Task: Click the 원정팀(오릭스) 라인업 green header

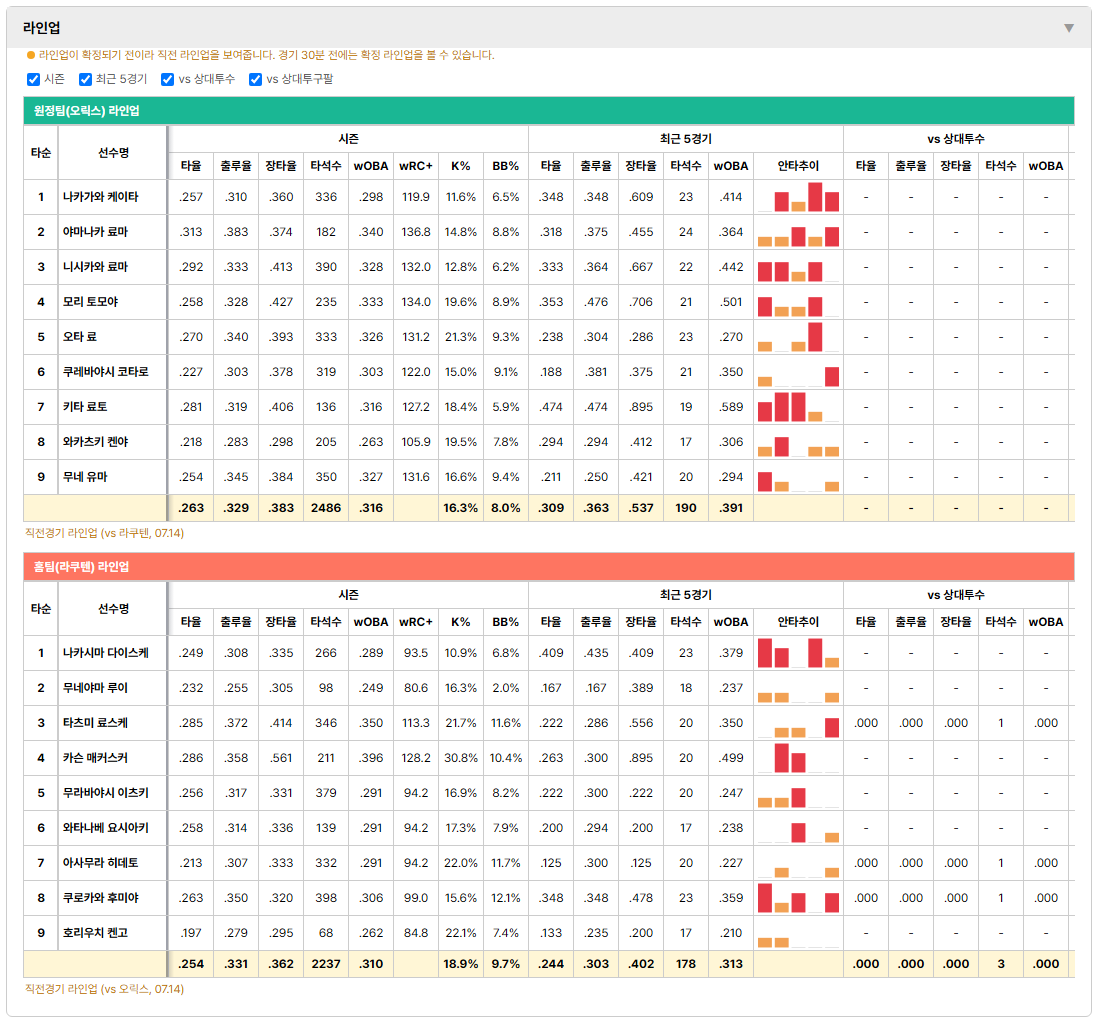Action: coord(549,111)
